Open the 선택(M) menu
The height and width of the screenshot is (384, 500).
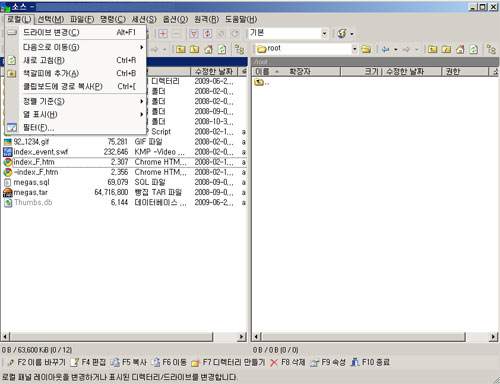click(x=50, y=19)
